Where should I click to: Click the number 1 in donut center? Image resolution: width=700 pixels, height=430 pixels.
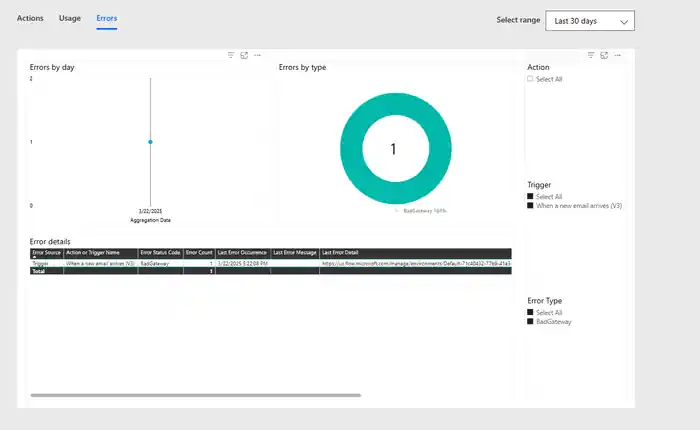pyautogui.click(x=393, y=149)
